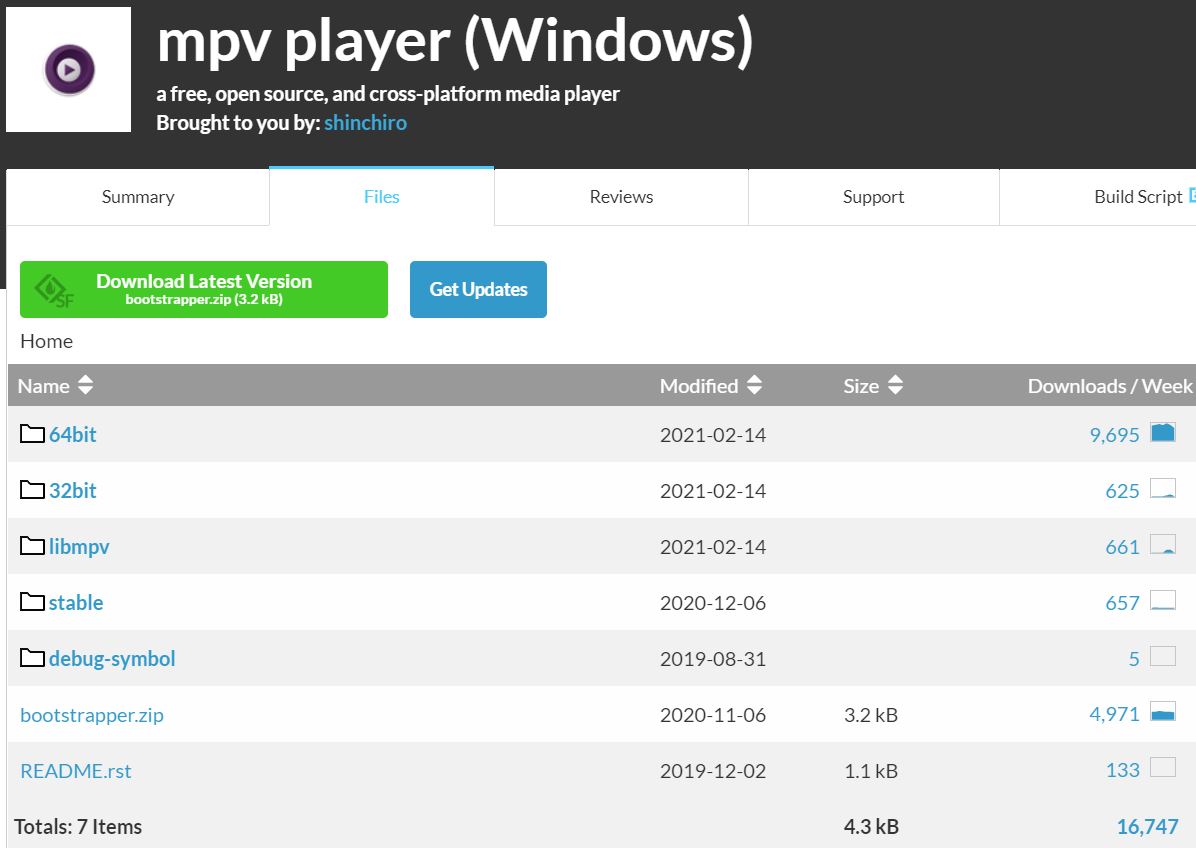
Task: Click 133 downloads count for README.rst
Action: (x=1123, y=770)
